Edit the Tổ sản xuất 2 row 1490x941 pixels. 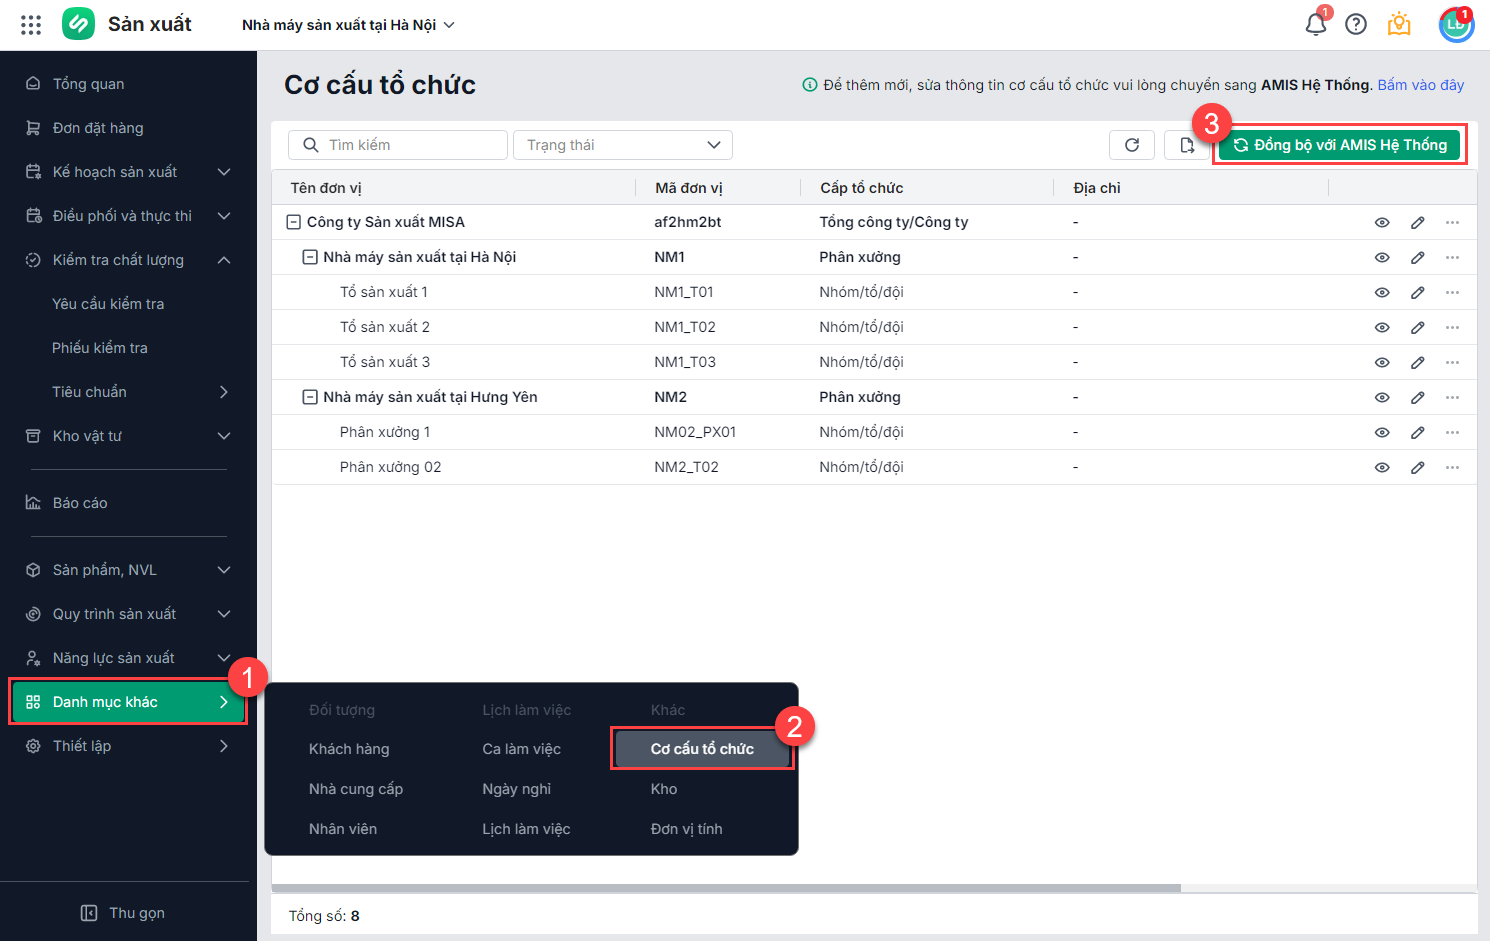(x=1418, y=328)
